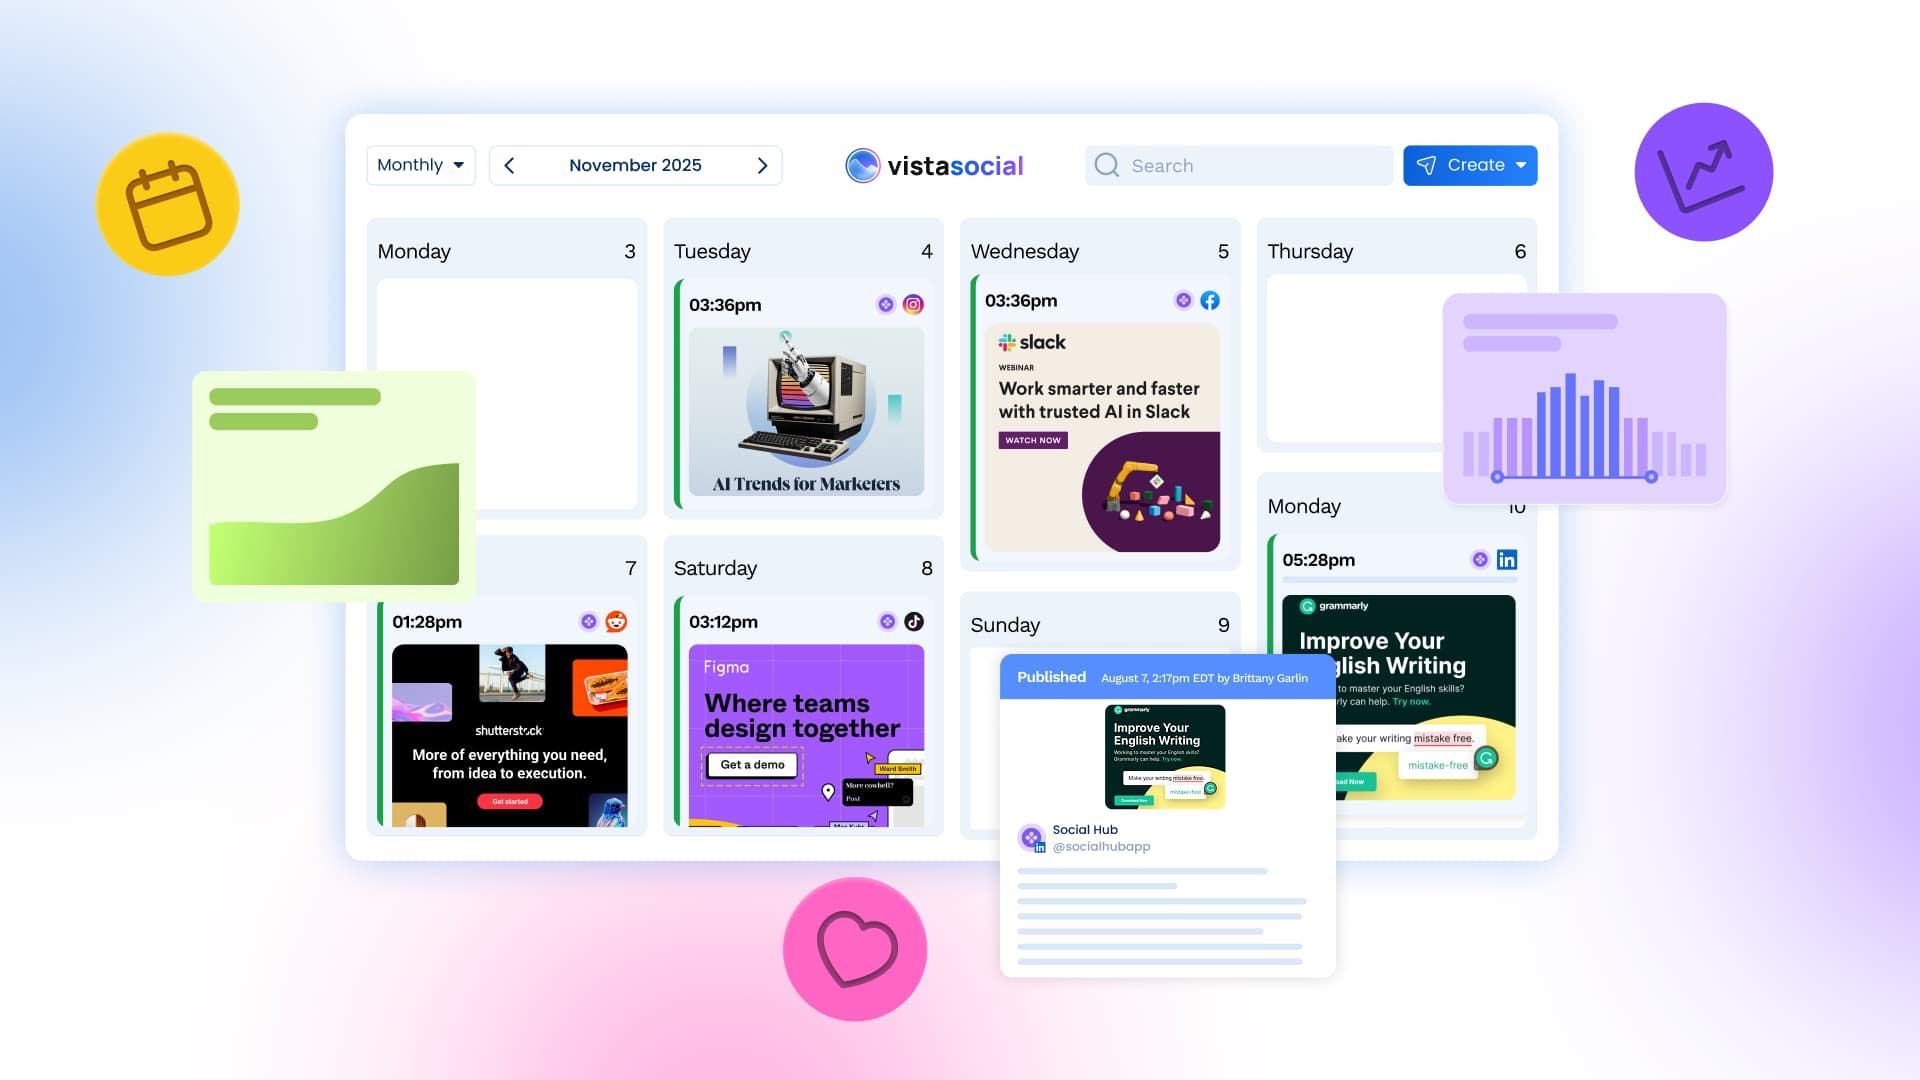
Task: Click the Reddit icon on 01:28pm post
Action: pos(616,621)
